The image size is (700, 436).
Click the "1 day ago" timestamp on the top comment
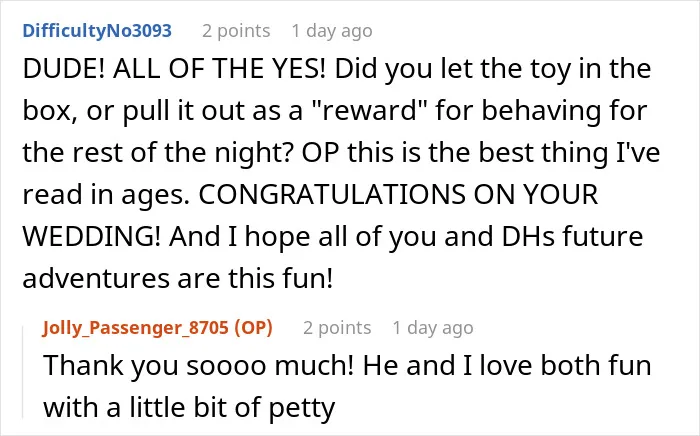[x=332, y=31]
